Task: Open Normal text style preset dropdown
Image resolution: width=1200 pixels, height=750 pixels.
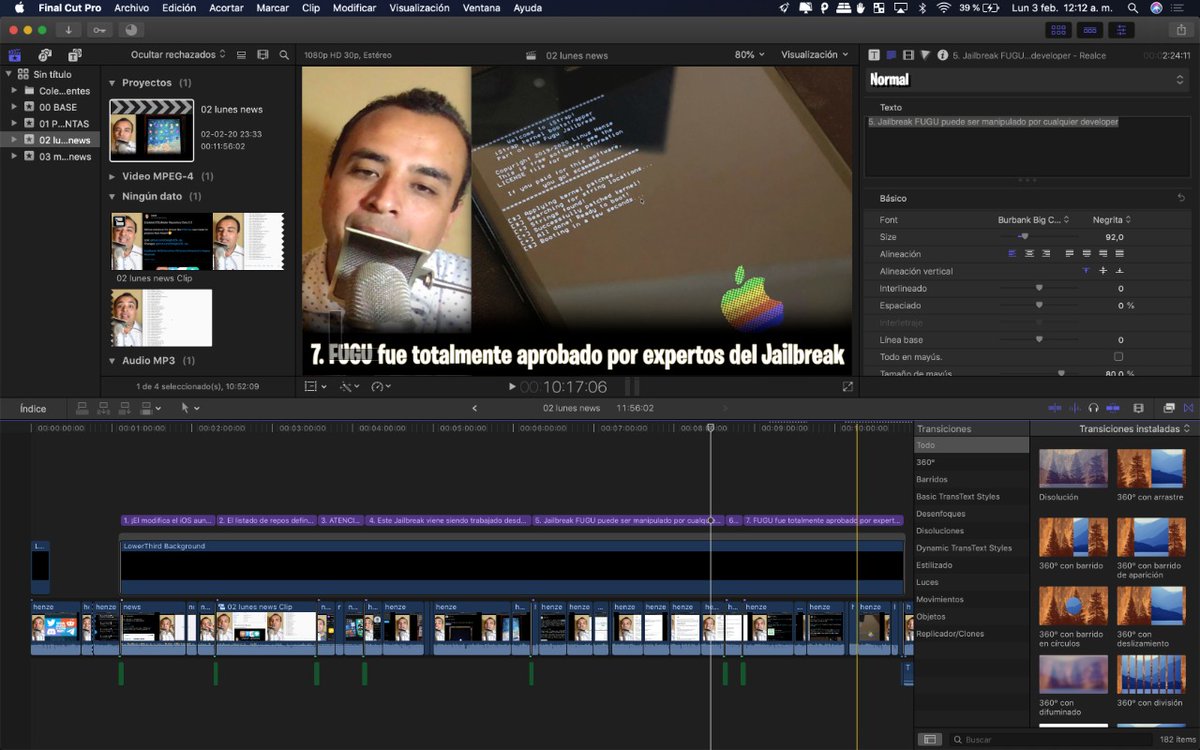Action: pyautogui.click(x=1026, y=79)
